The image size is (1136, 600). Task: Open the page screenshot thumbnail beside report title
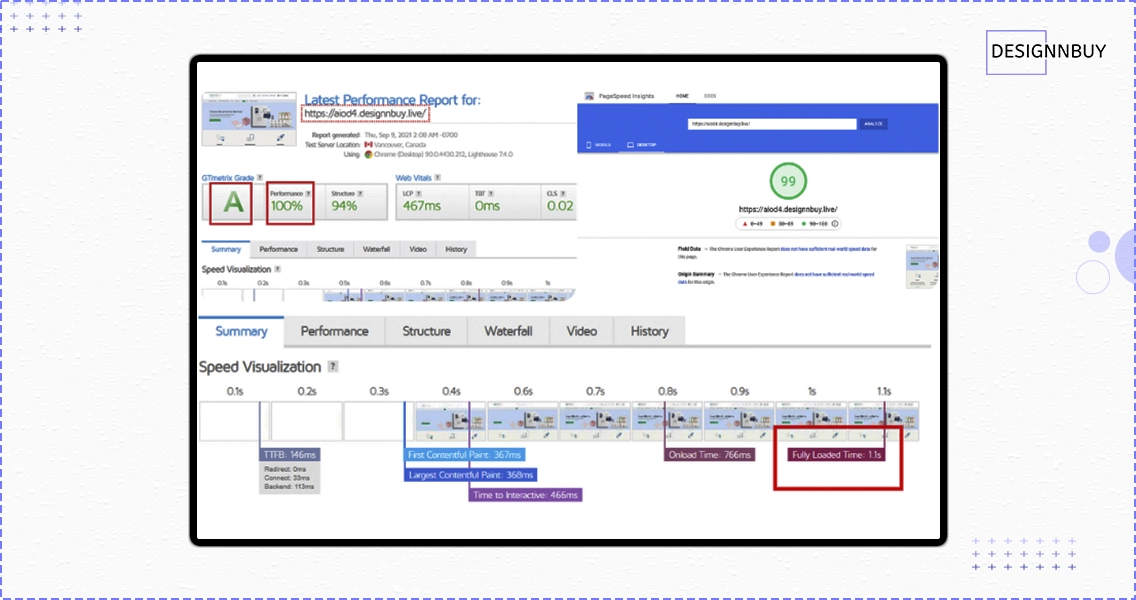248,120
